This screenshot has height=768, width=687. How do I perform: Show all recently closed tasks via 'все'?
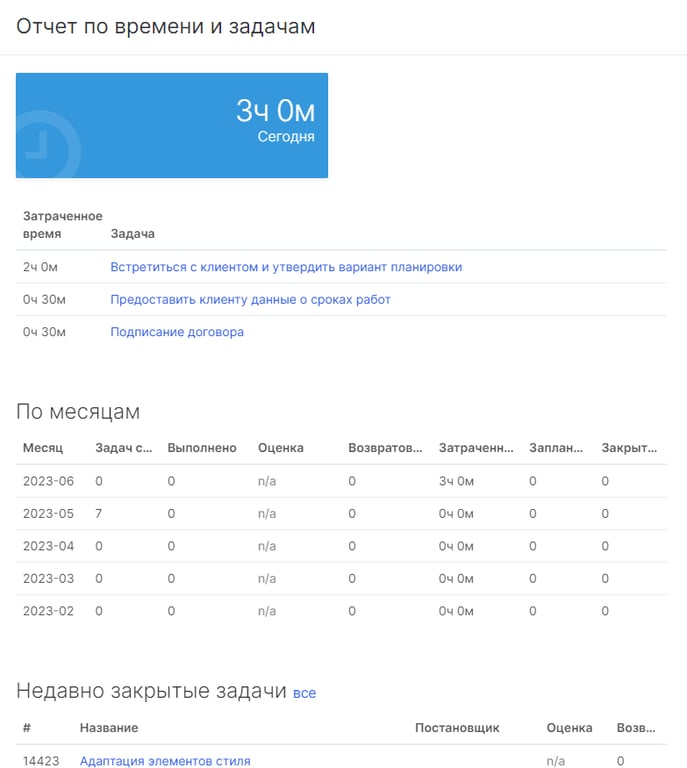tap(305, 693)
